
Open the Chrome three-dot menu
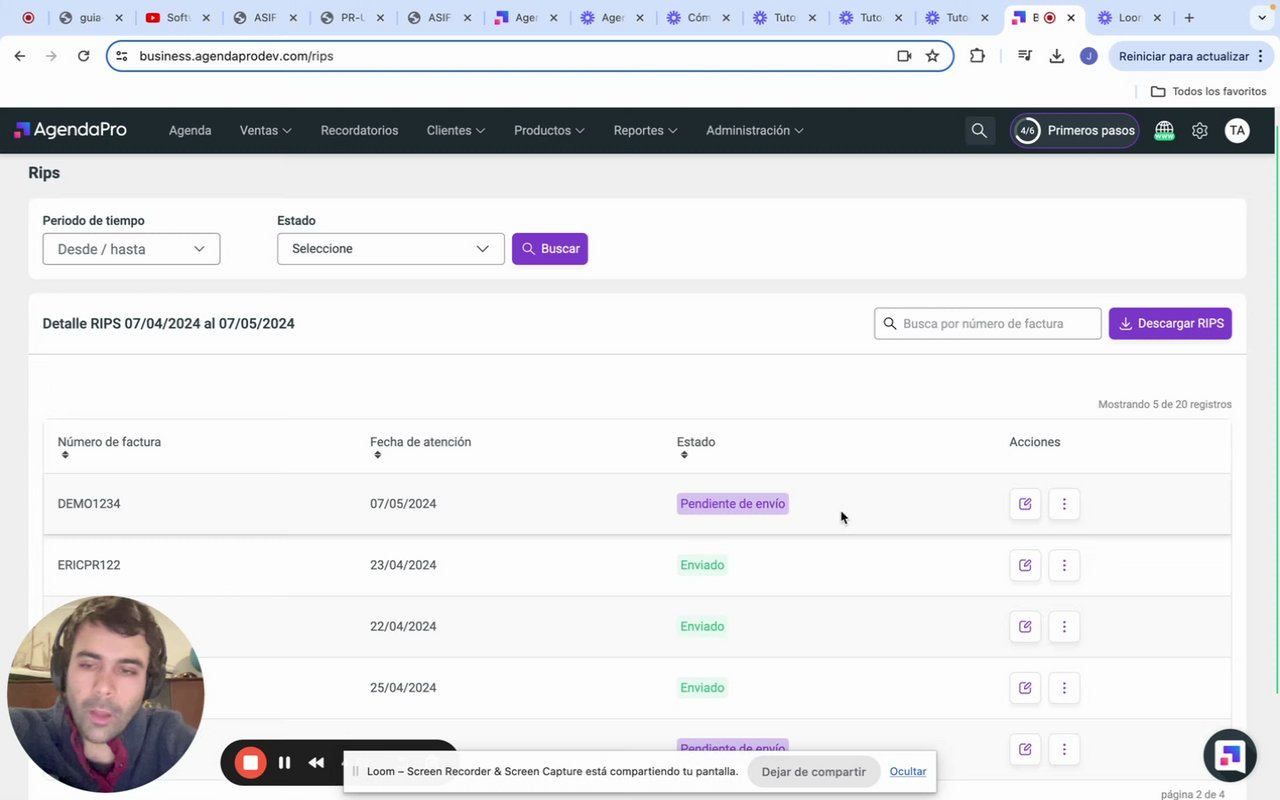(x=1260, y=56)
